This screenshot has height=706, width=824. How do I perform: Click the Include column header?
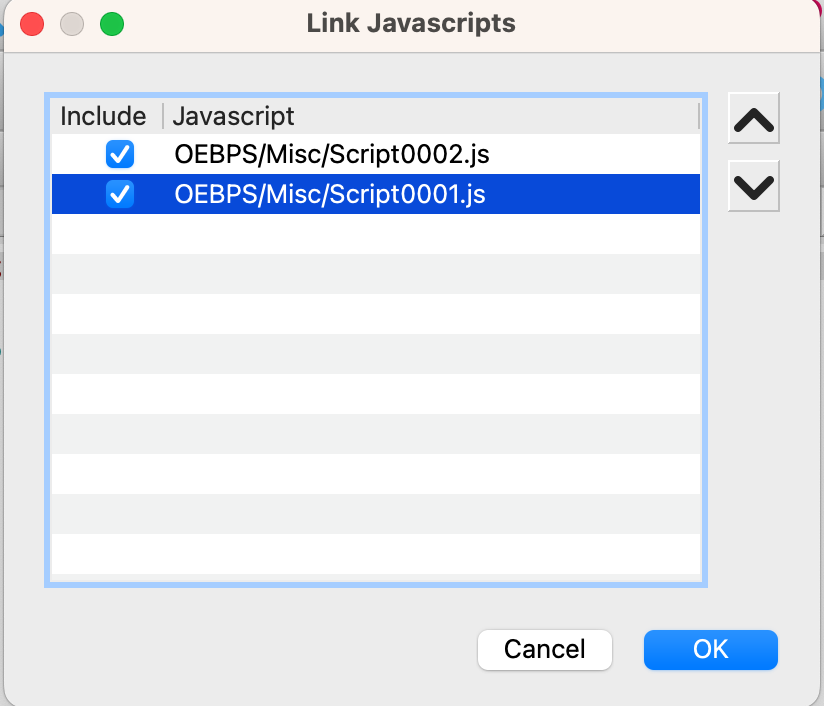point(103,116)
